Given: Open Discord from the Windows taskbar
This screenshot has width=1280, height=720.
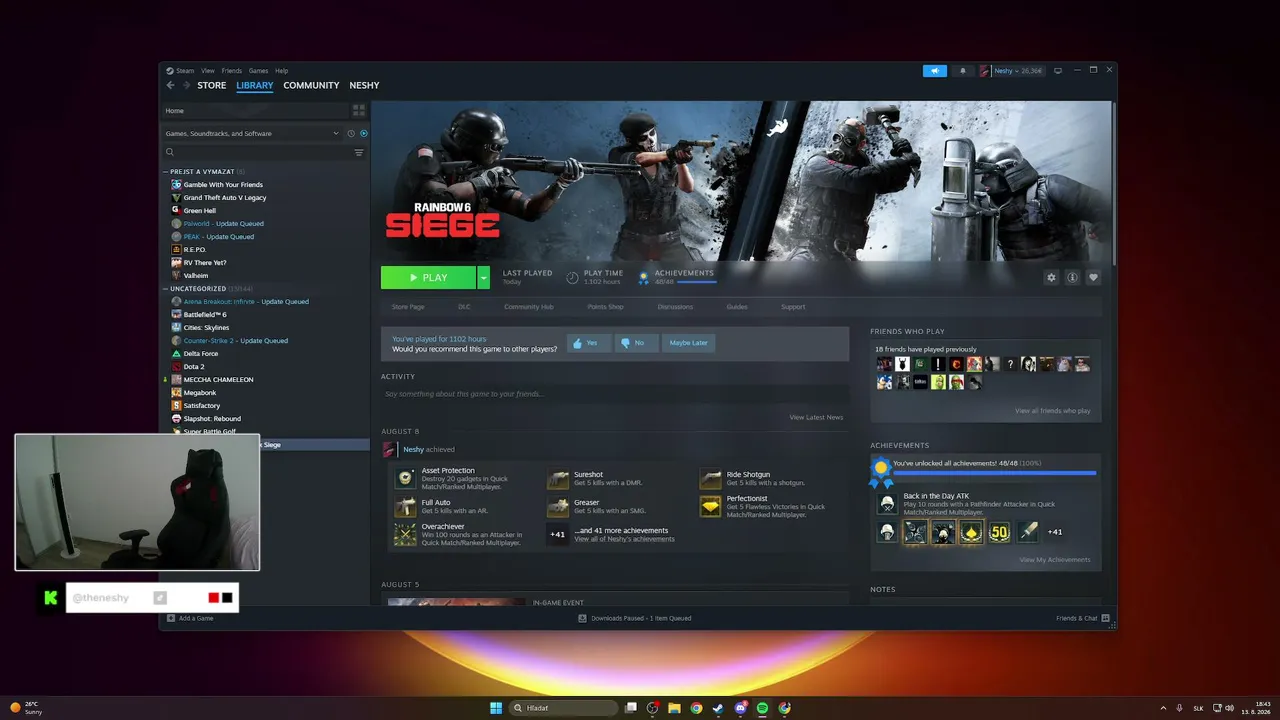Looking at the screenshot, I should coord(741,708).
